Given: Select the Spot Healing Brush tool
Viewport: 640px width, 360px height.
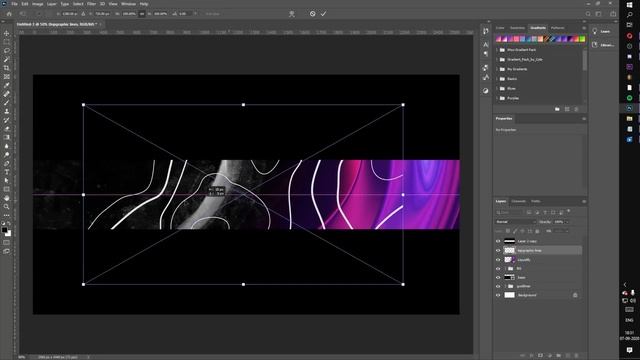Looking at the screenshot, I should tap(7, 94).
